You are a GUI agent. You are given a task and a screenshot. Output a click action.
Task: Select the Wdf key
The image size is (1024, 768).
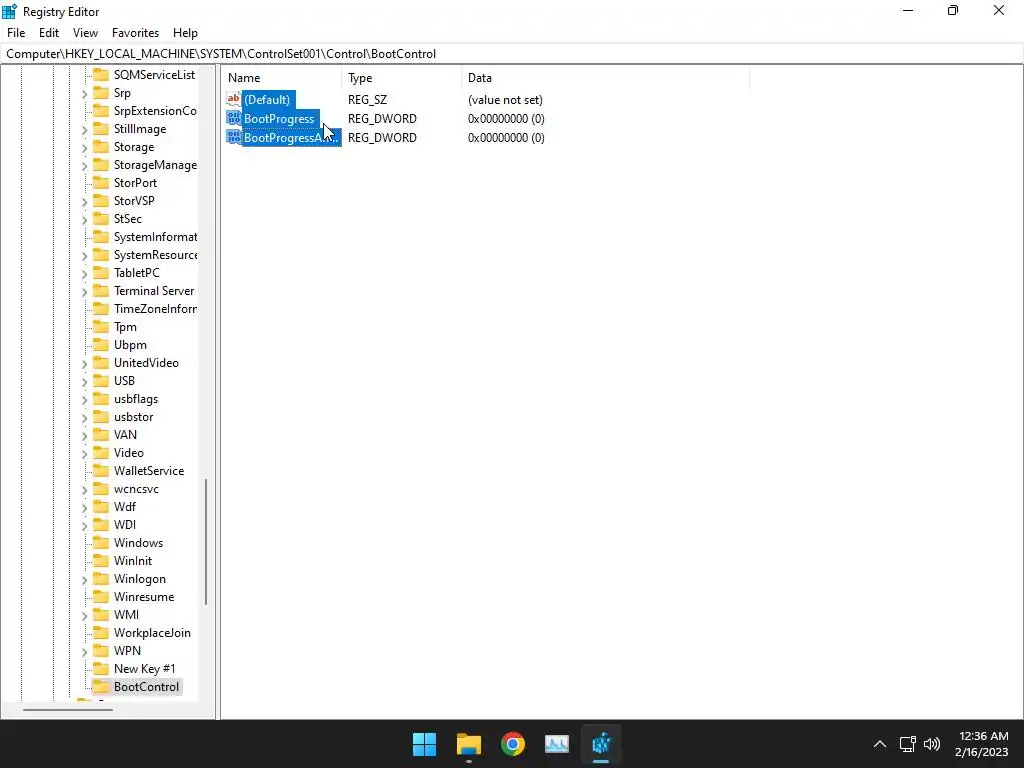(x=125, y=507)
